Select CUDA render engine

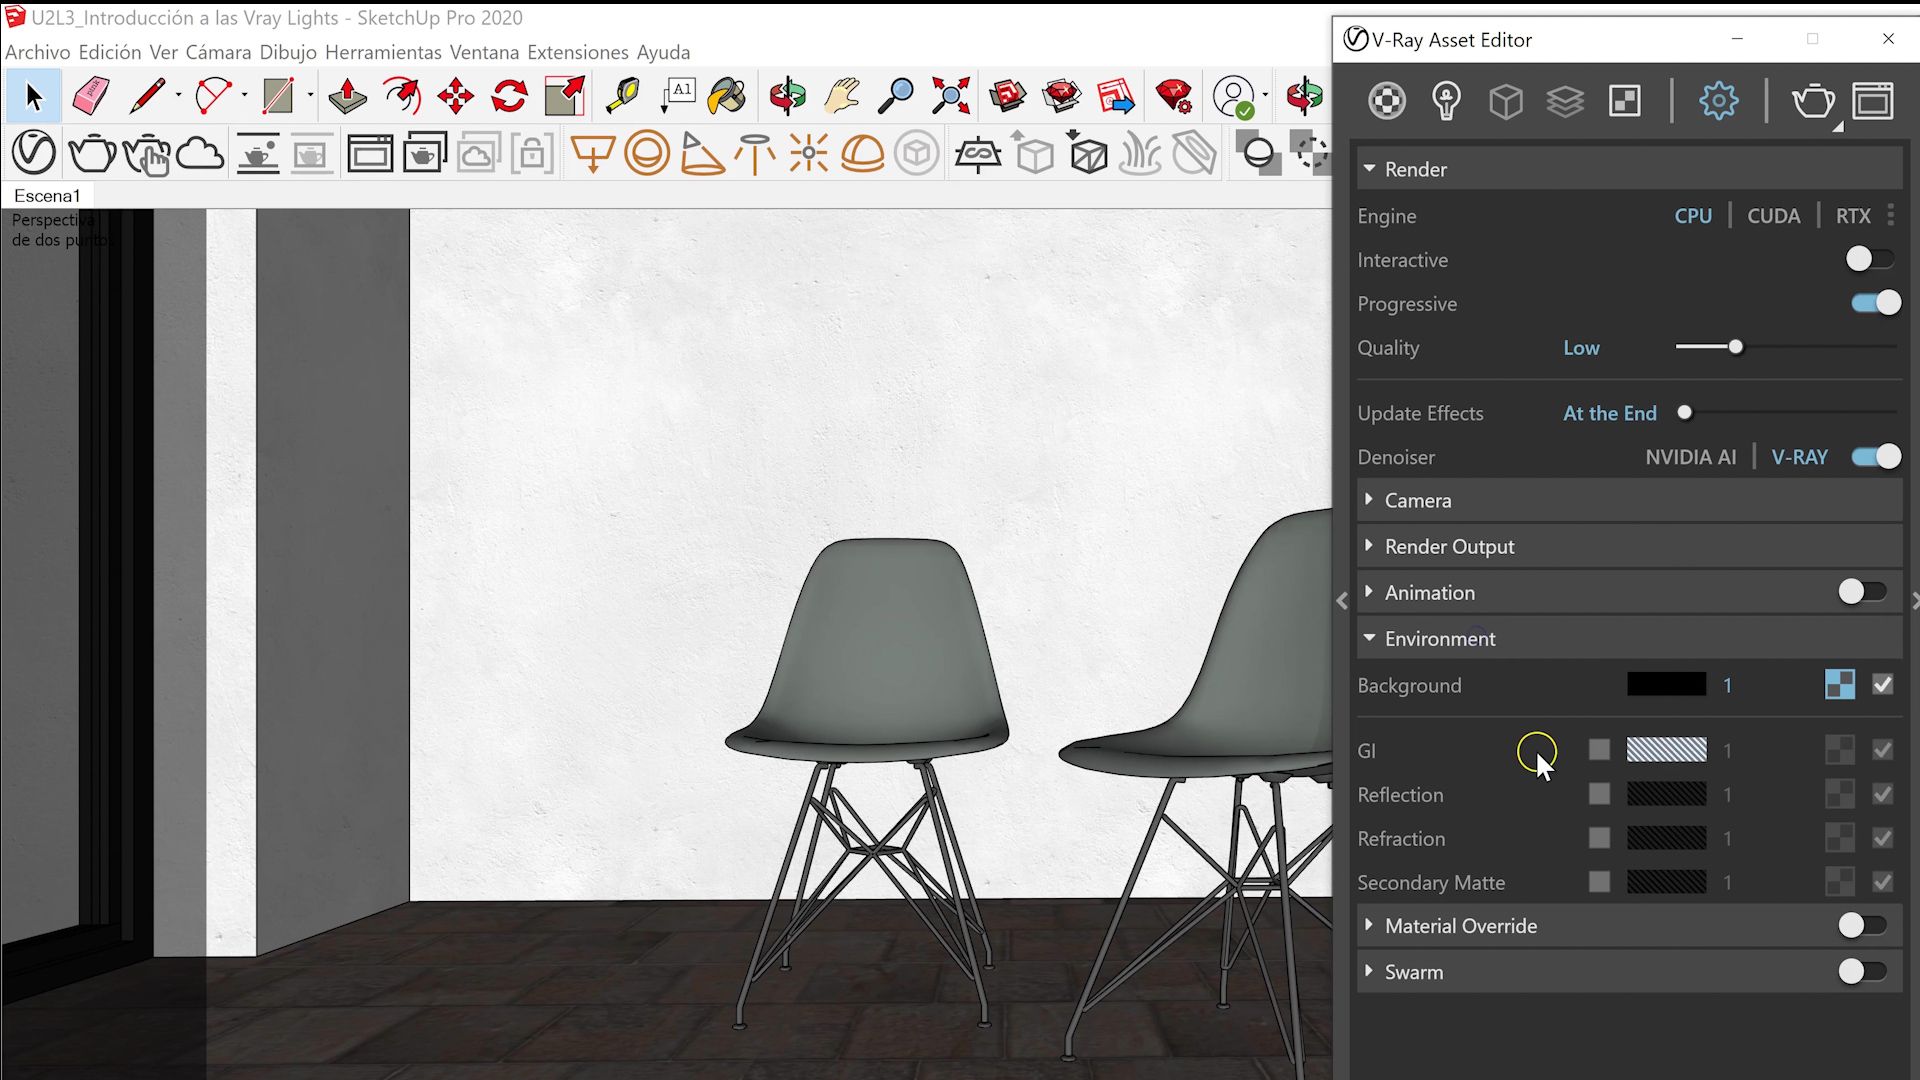tap(1773, 216)
